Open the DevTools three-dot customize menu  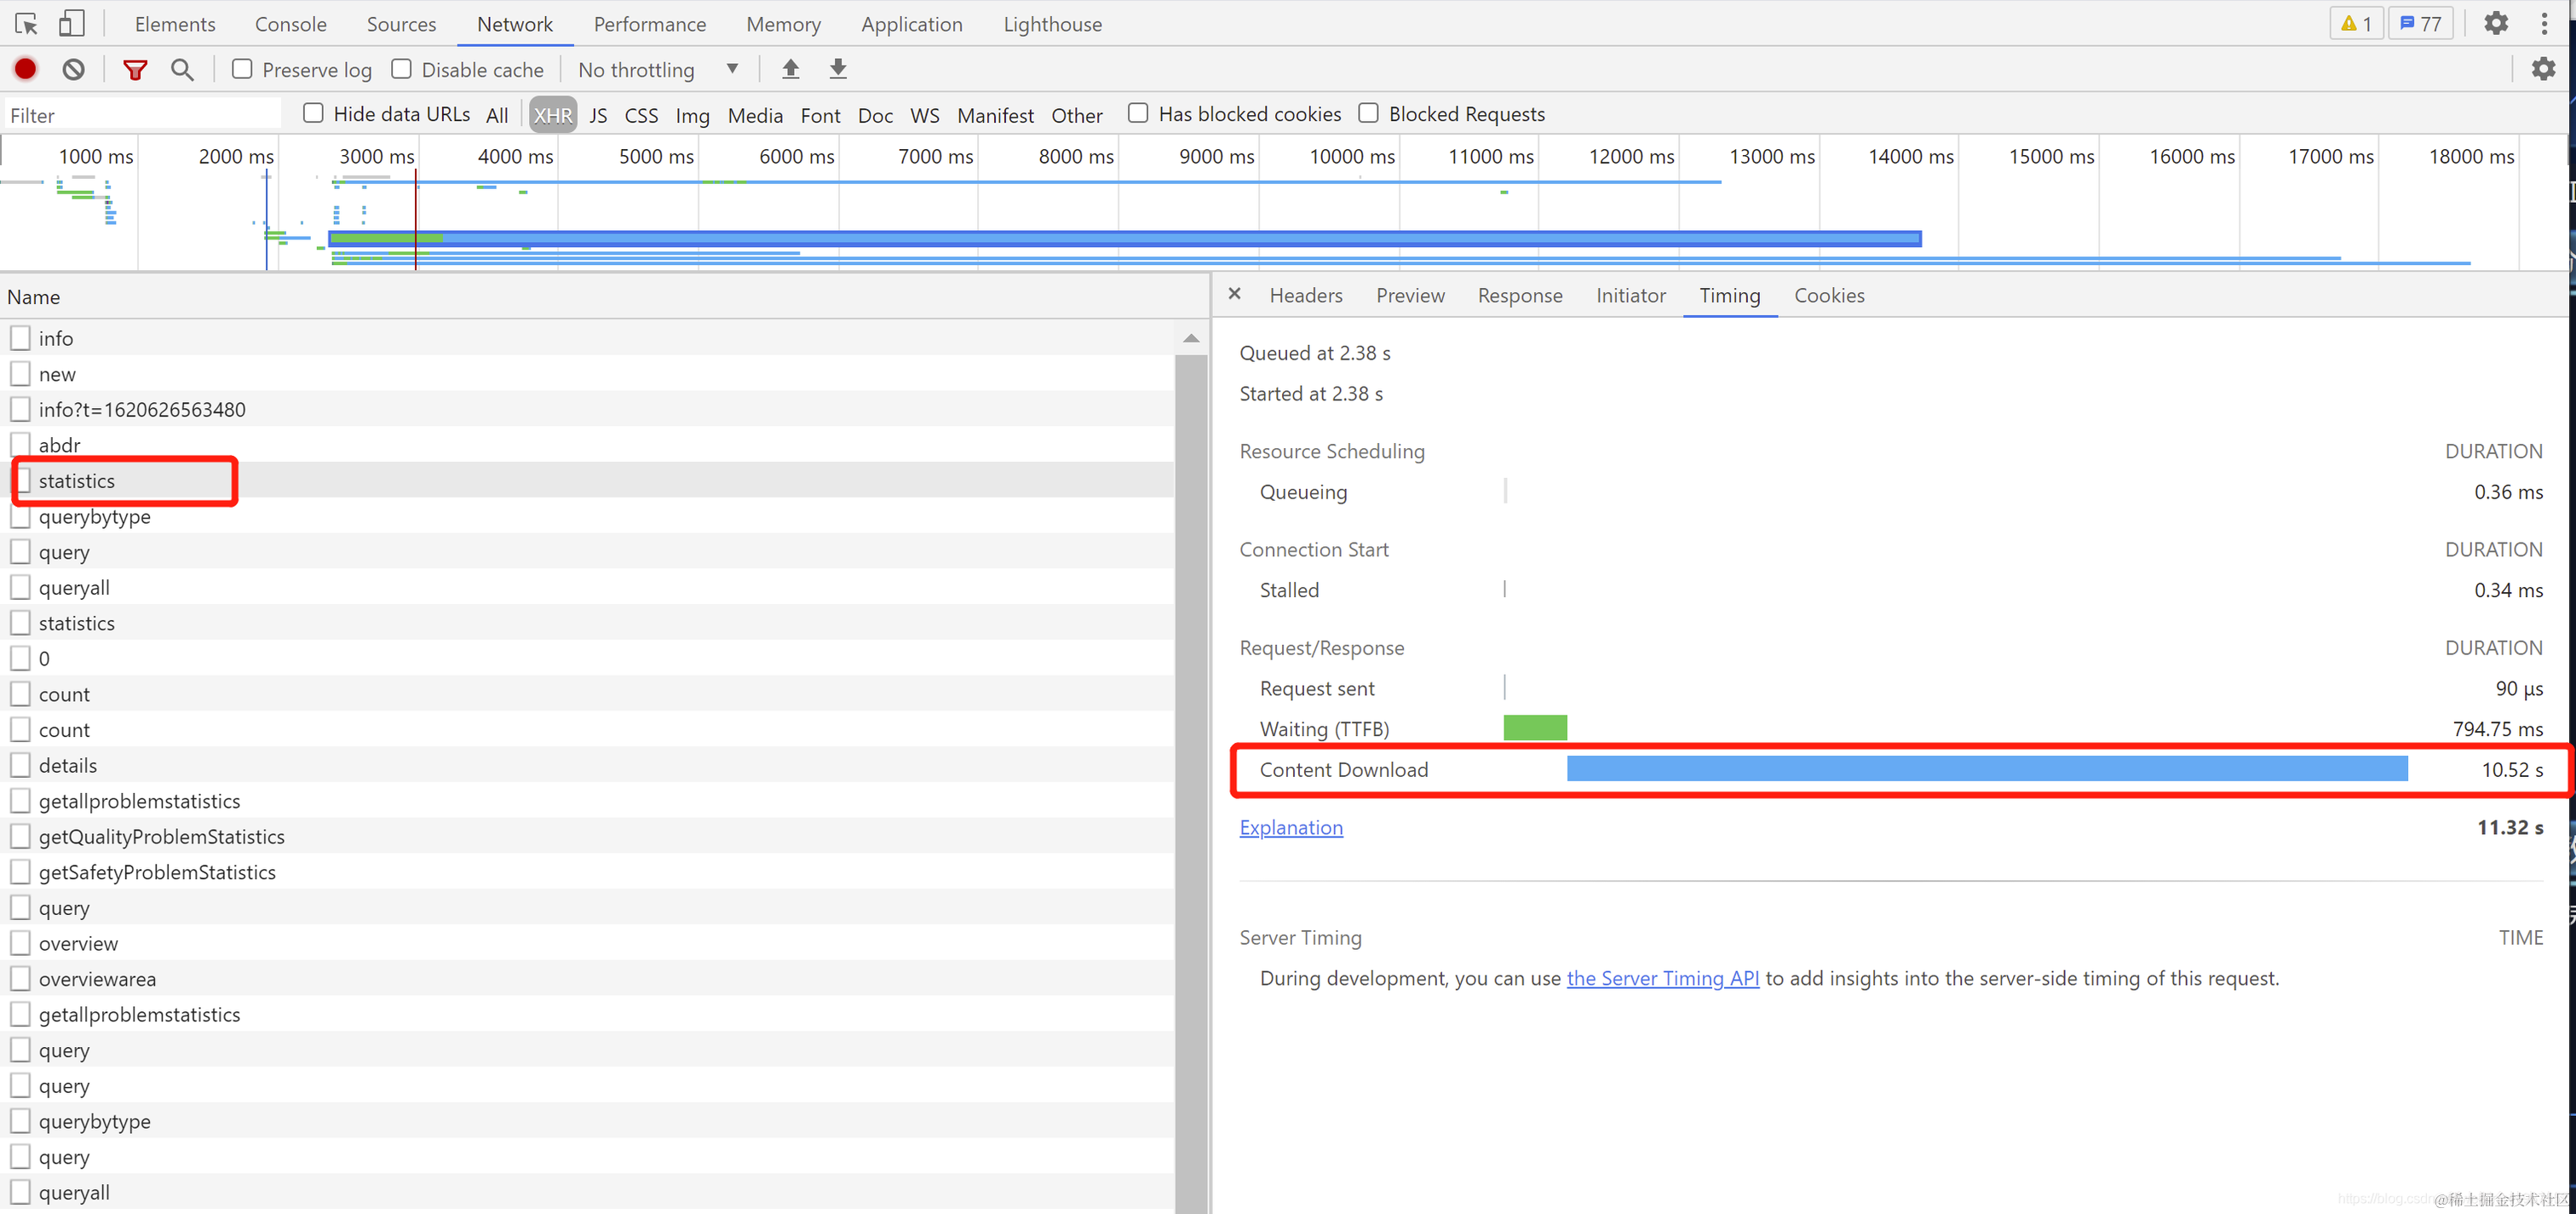pos(2544,24)
